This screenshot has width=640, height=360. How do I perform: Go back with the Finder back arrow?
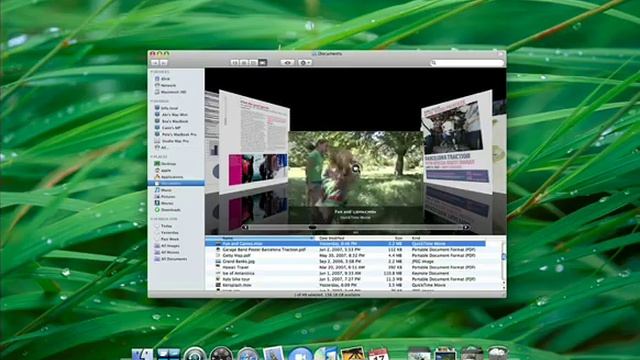click(155, 62)
